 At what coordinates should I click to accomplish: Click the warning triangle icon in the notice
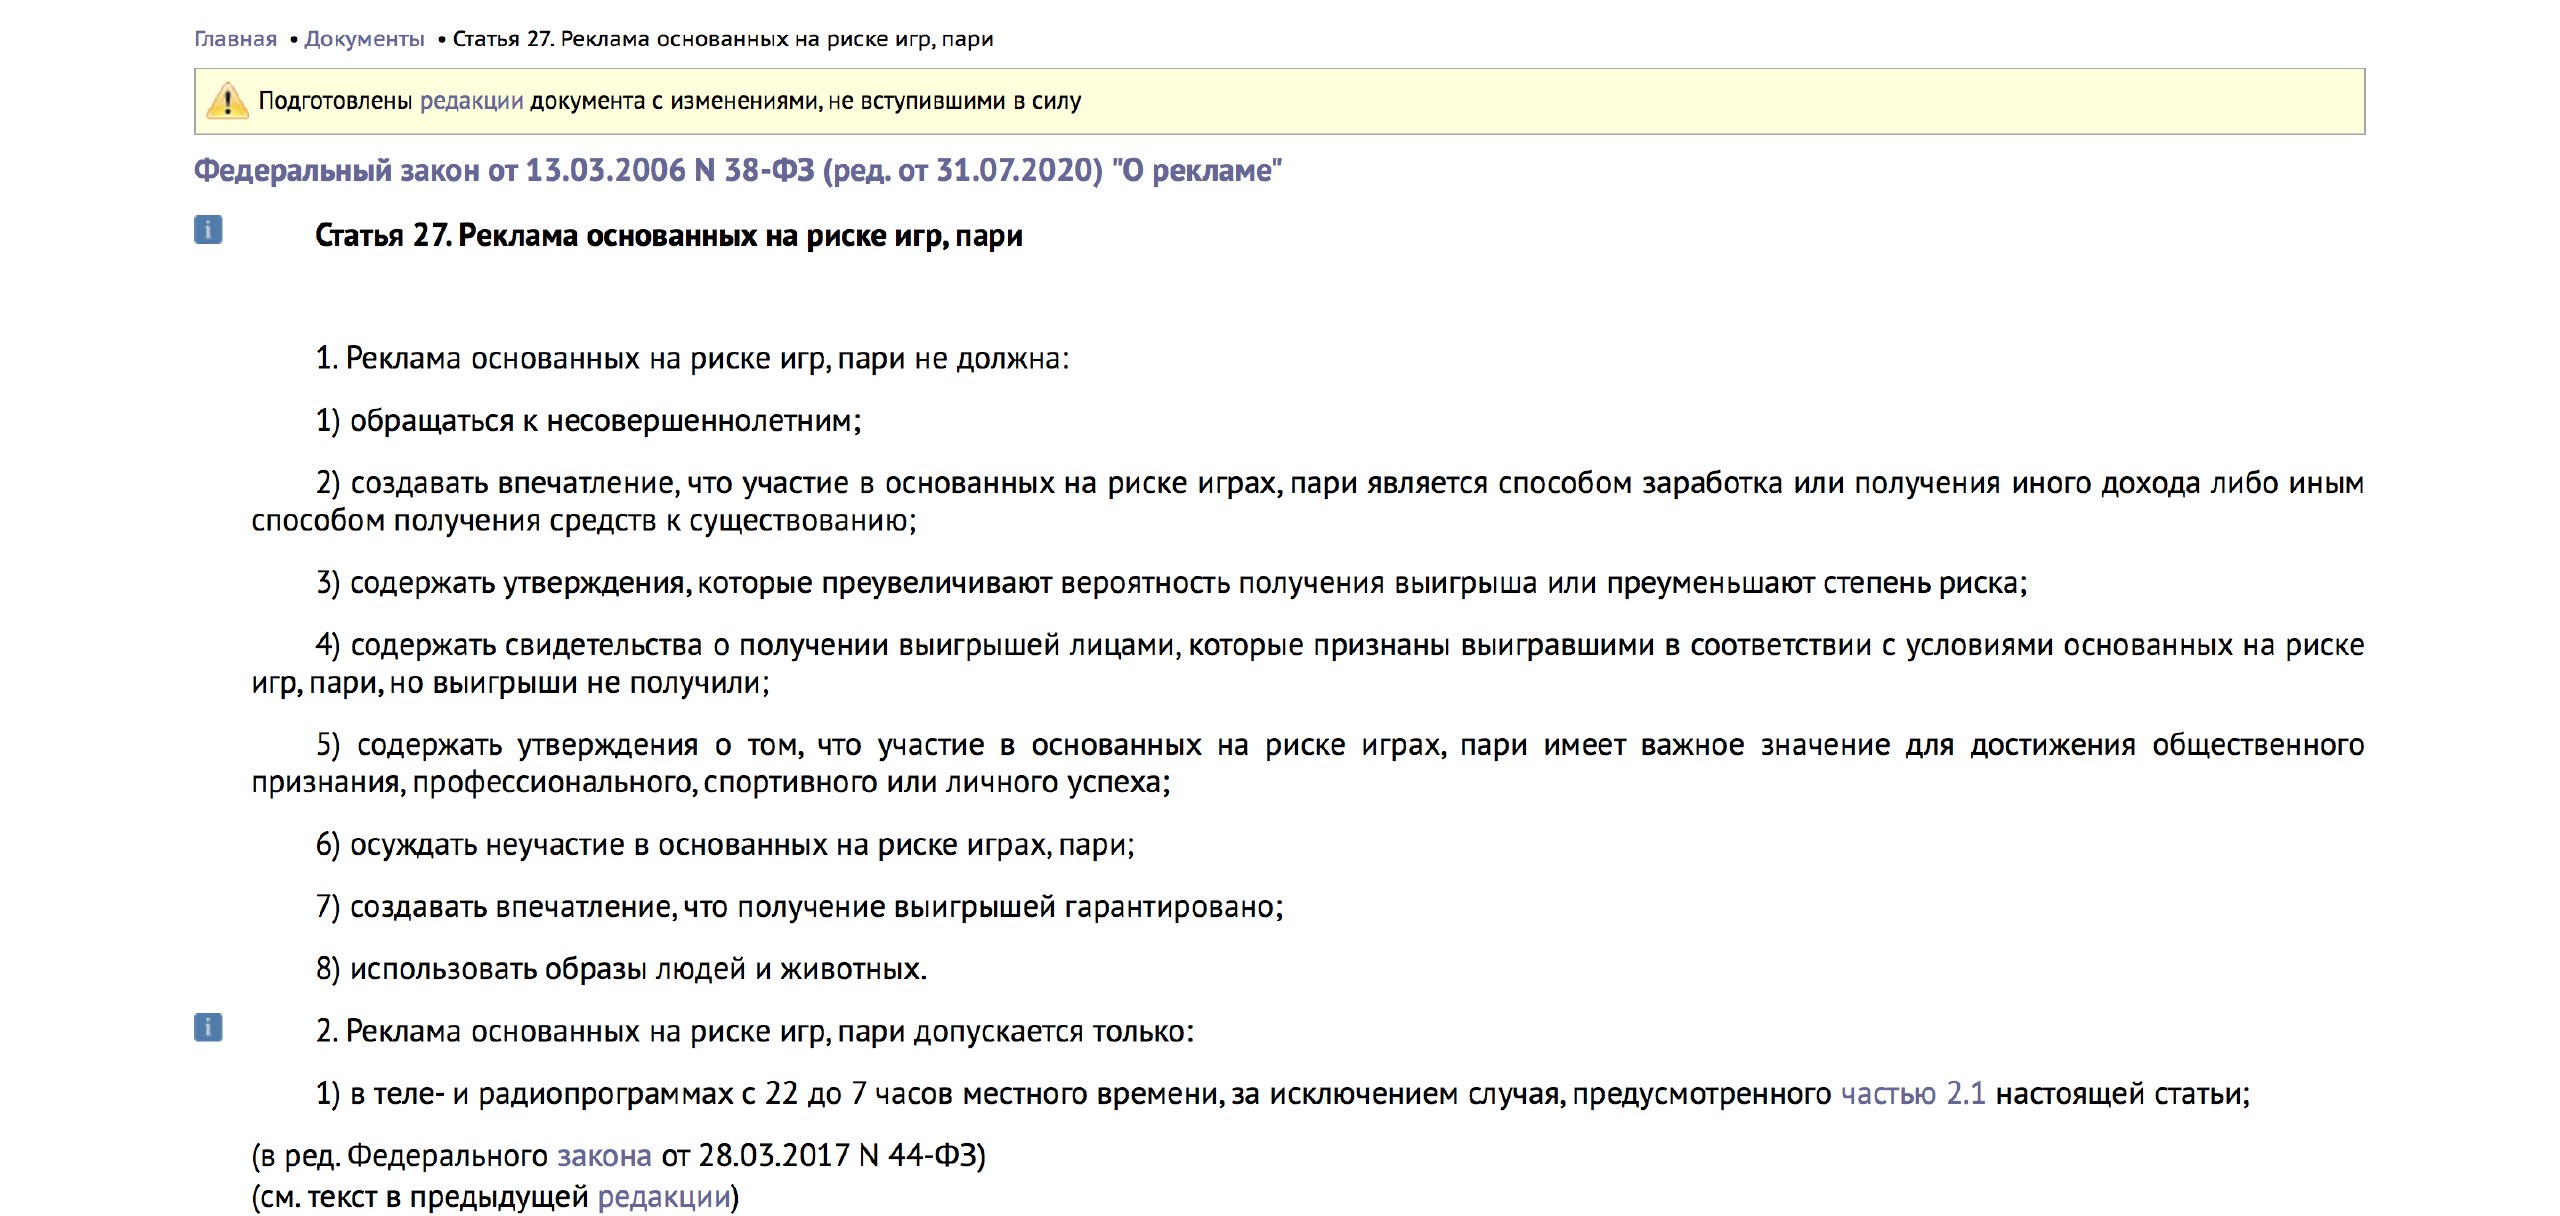[x=227, y=101]
